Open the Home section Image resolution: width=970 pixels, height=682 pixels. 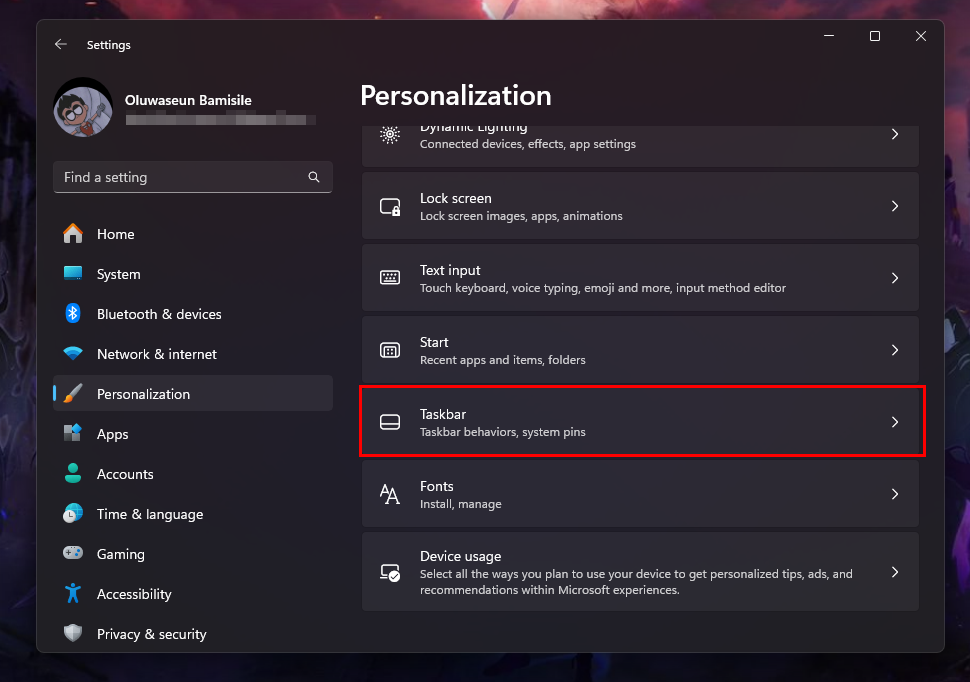(x=193, y=234)
